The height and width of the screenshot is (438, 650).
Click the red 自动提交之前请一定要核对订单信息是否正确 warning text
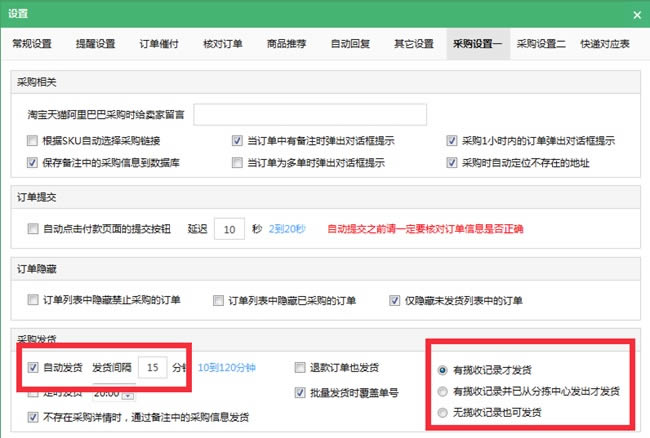[425, 229]
